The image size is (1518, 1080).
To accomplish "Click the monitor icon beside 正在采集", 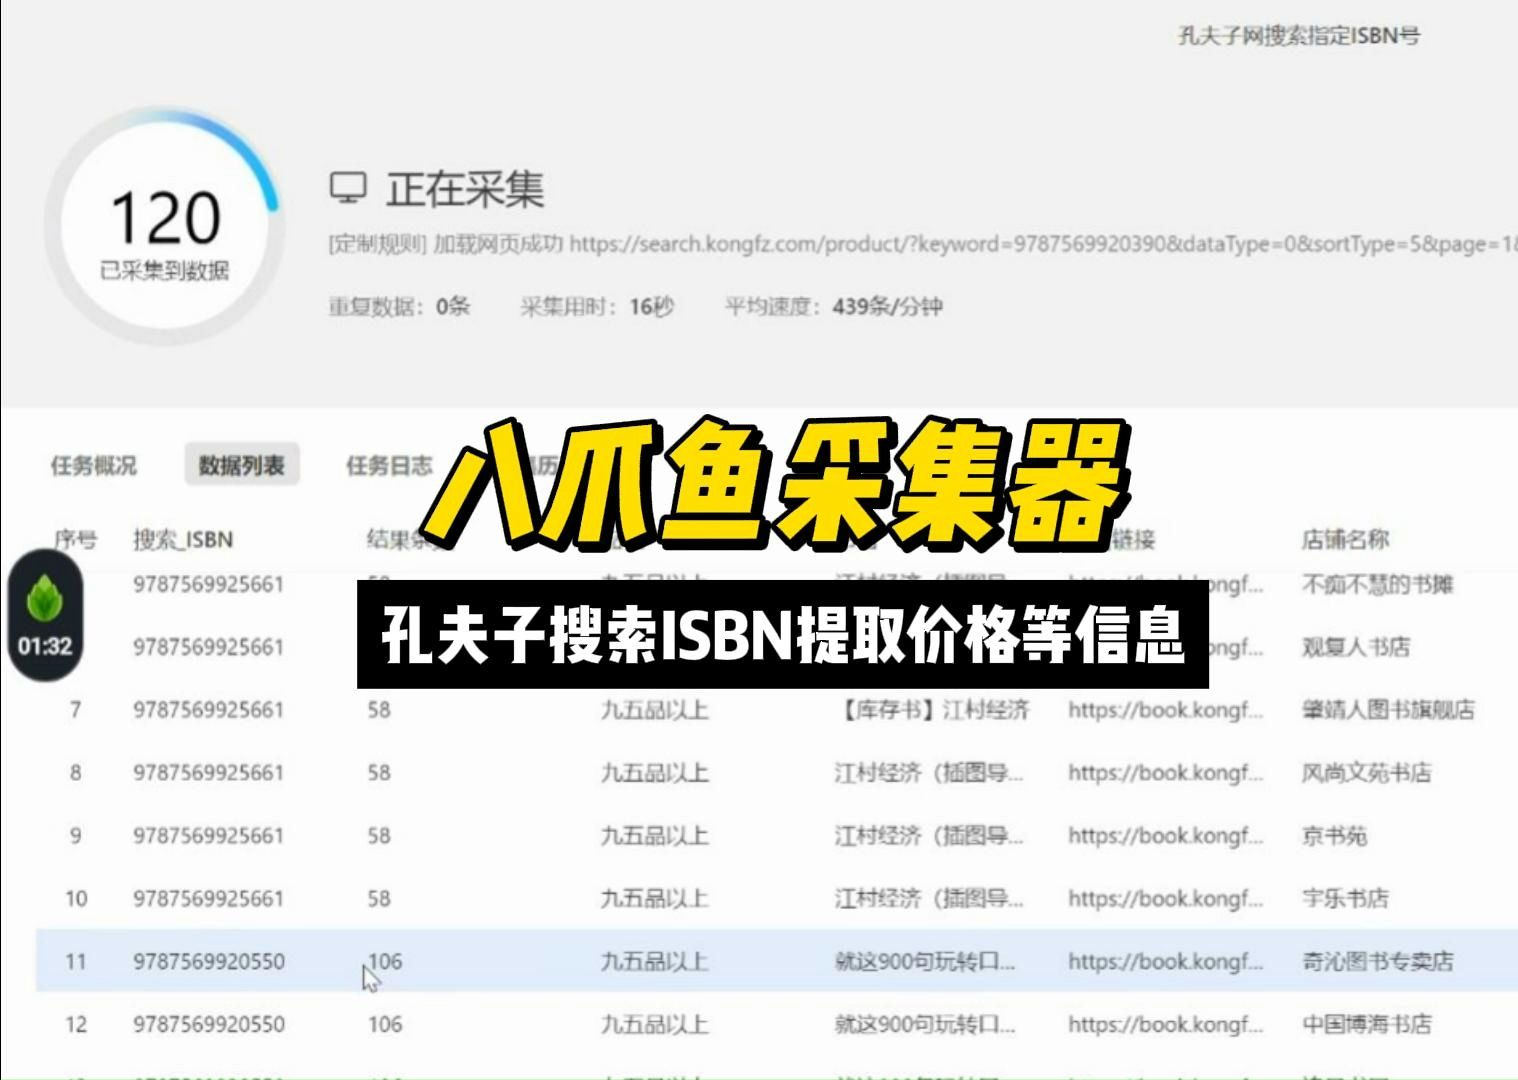I will click(348, 187).
